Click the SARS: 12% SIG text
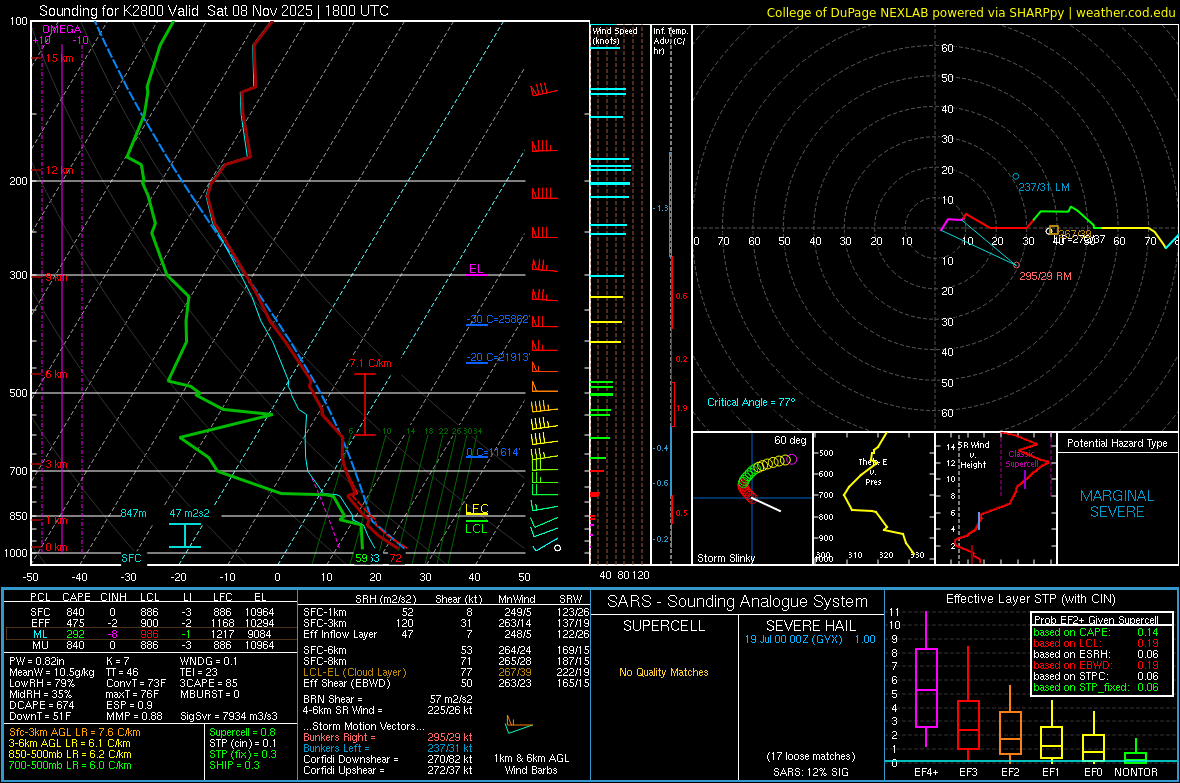 [x=810, y=772]
